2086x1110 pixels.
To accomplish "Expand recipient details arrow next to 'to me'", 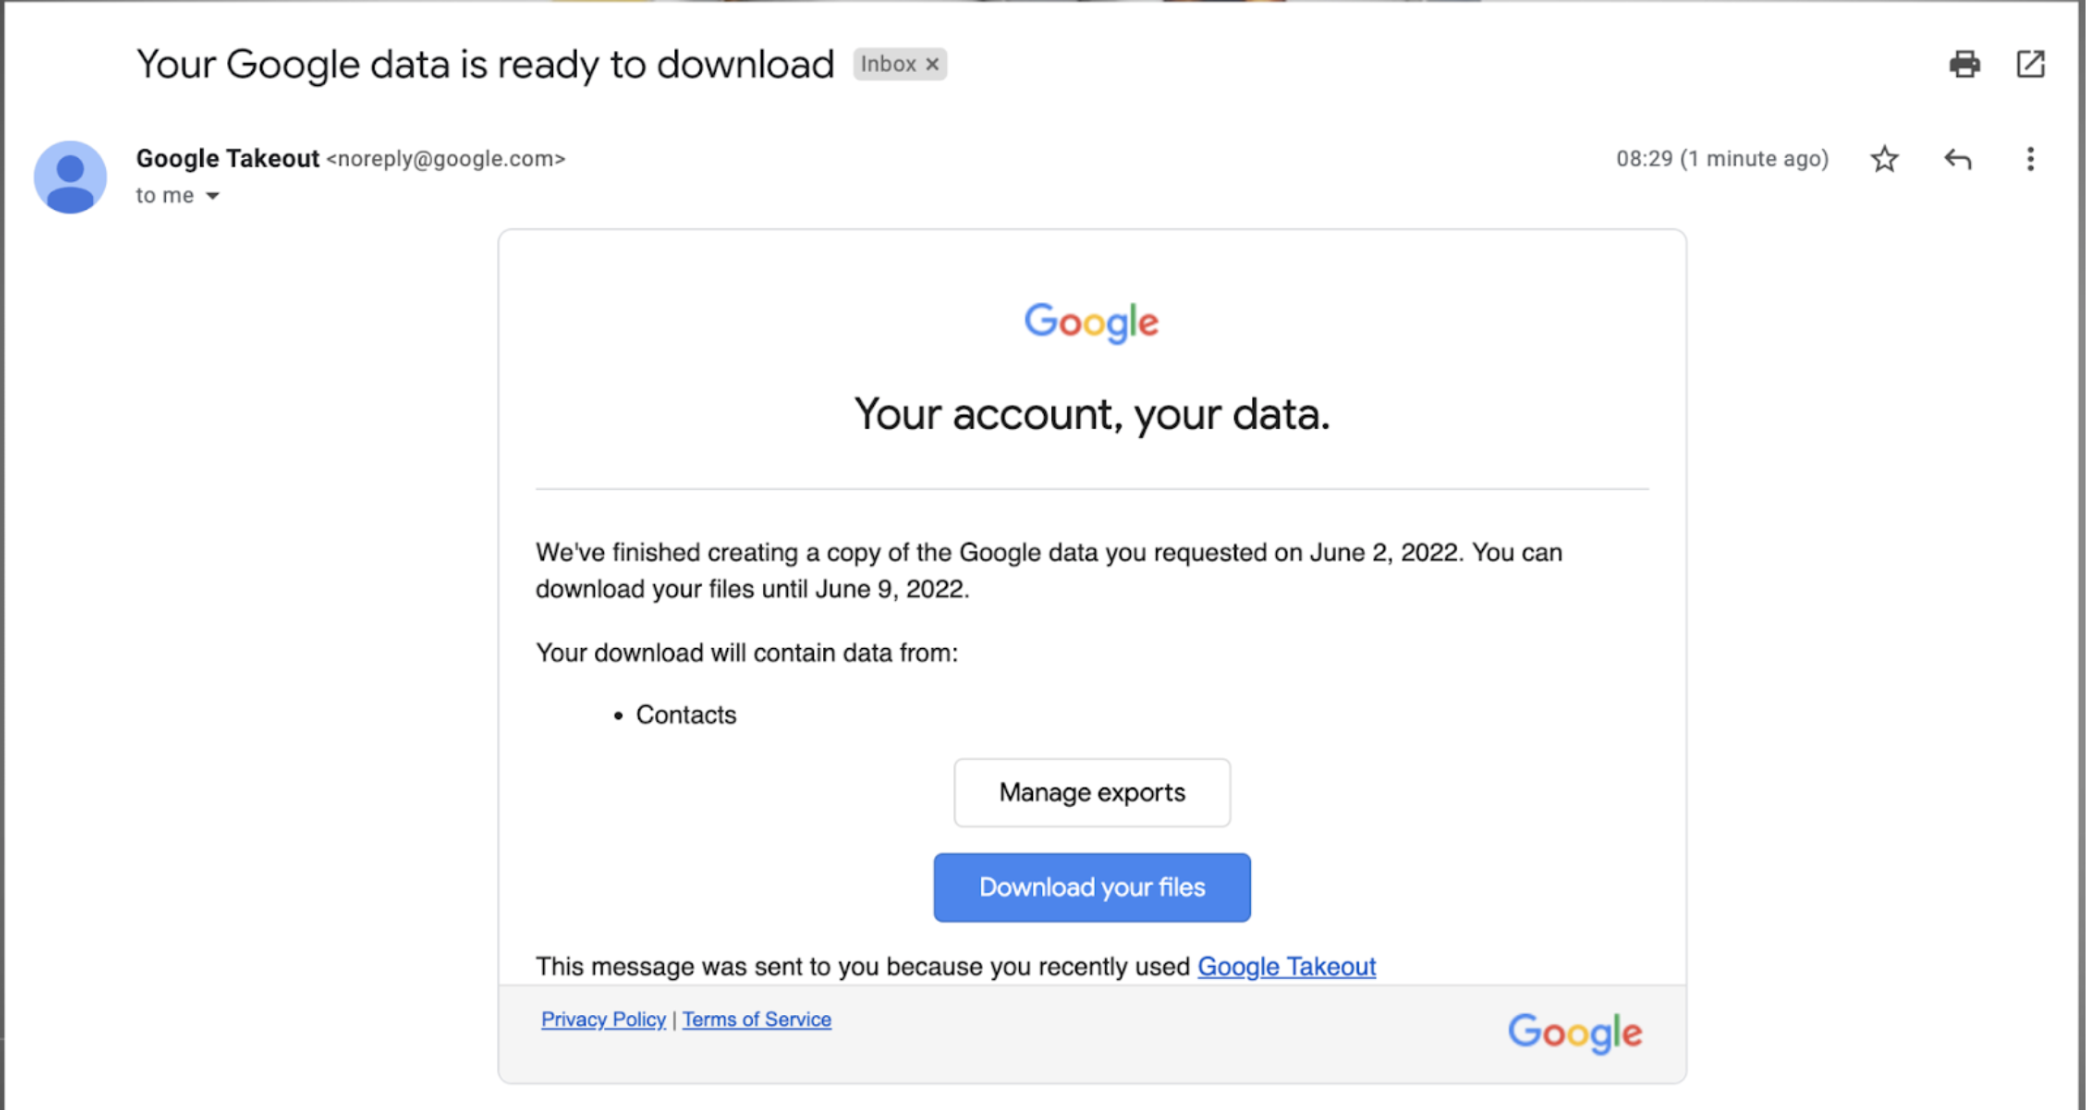I will click(x=213, y=196).
